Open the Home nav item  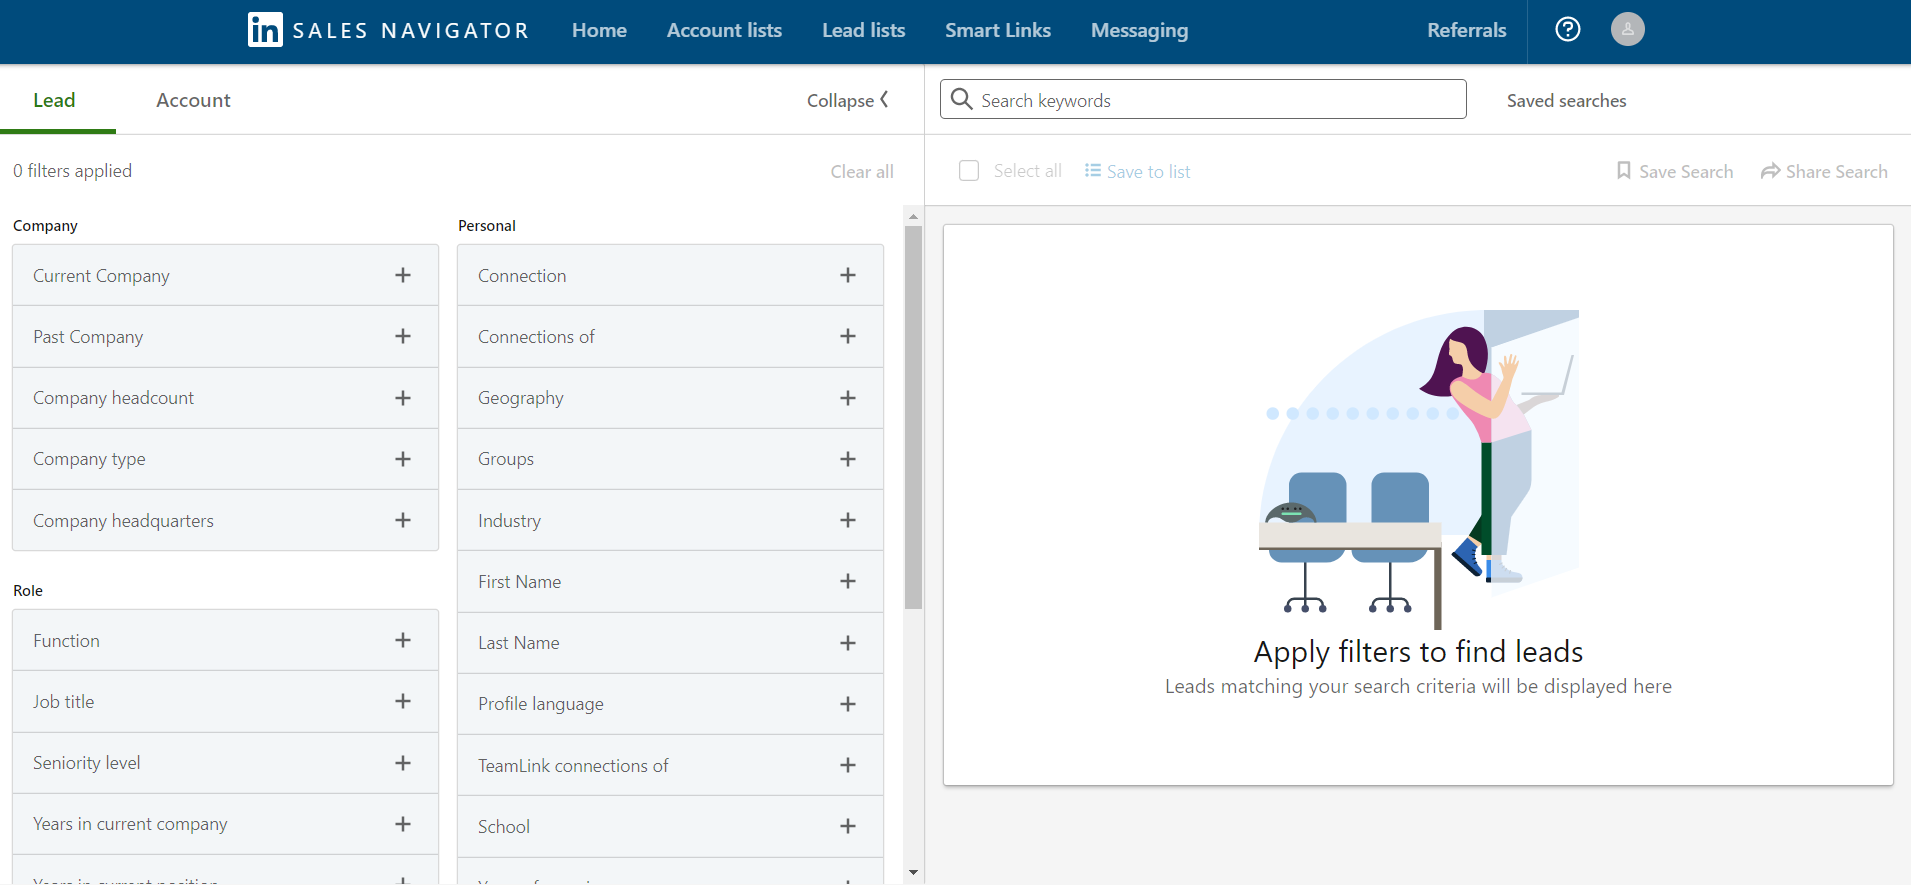(x=599, y=30)
